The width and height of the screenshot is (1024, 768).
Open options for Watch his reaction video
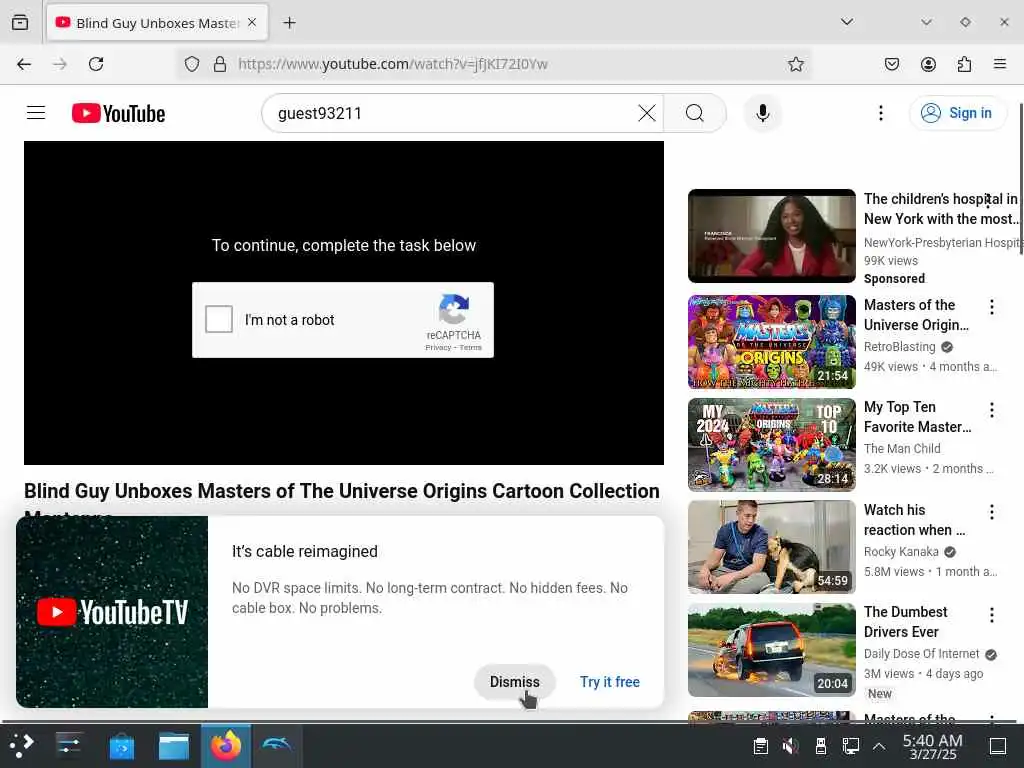point(991,512)
